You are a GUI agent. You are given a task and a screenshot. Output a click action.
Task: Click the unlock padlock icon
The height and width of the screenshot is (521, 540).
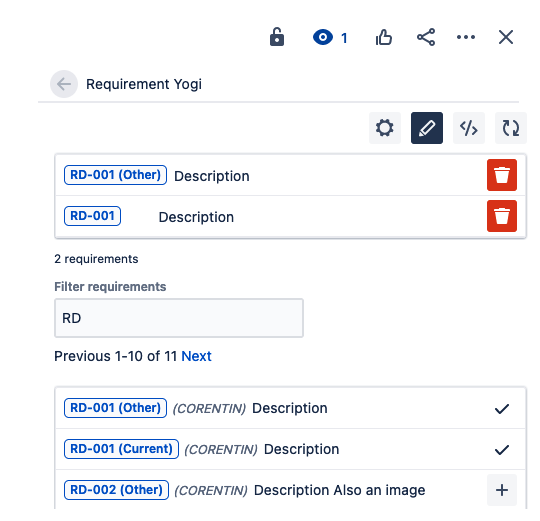tap(277, 37)
